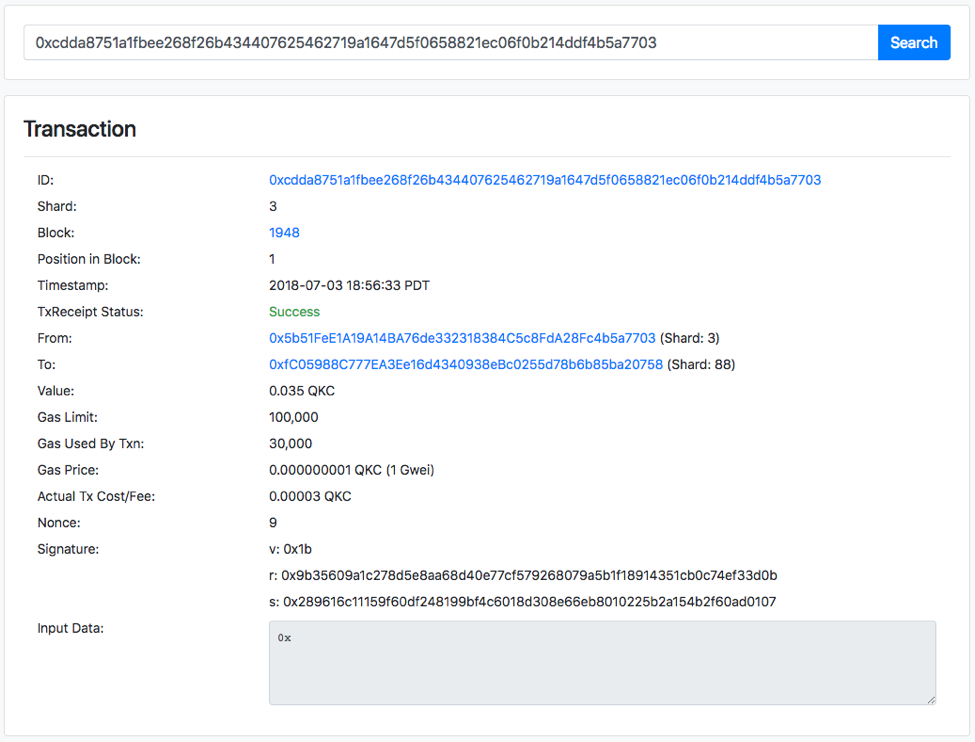Screen dimensions: 975x742
Task: Click the Value label
Action: (x=55, y=391)
